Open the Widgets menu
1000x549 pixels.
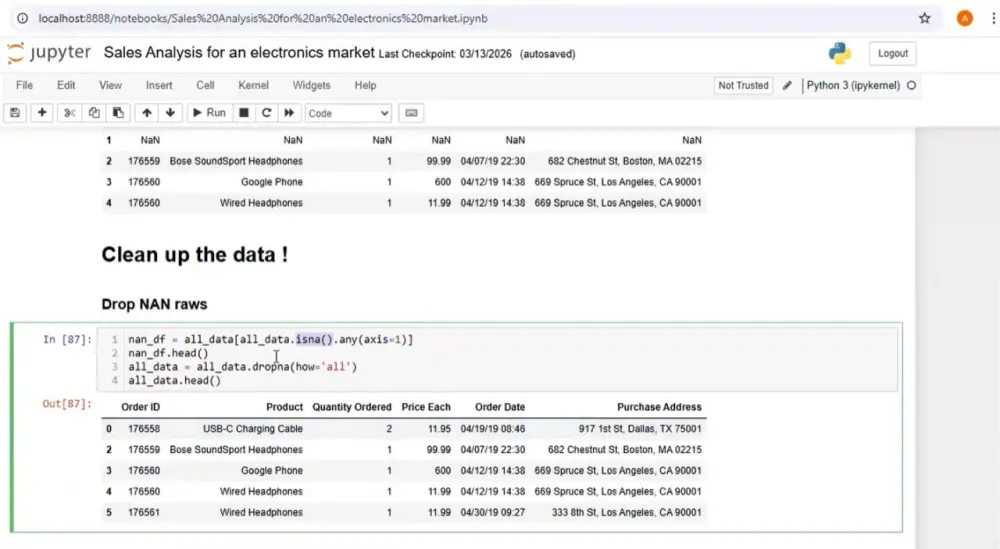tap(311, 85)
